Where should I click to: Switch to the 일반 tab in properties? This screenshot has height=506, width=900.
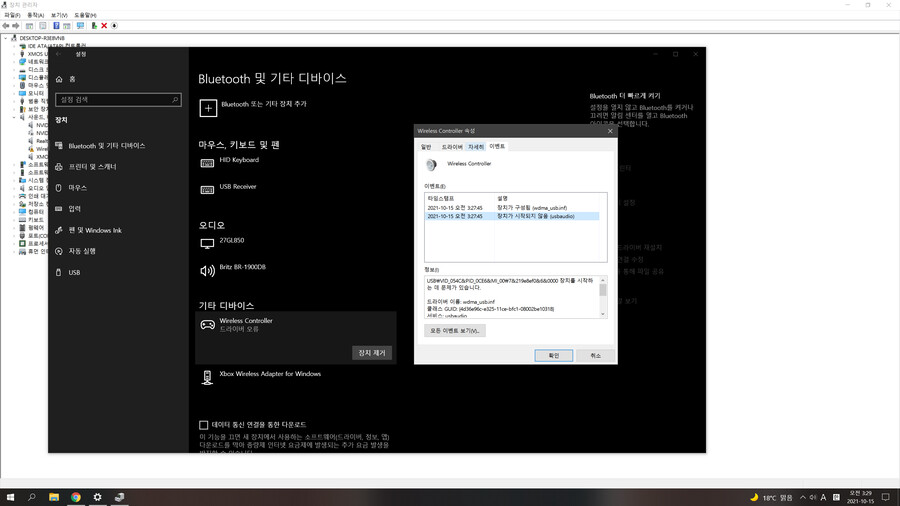pos(426,147)
